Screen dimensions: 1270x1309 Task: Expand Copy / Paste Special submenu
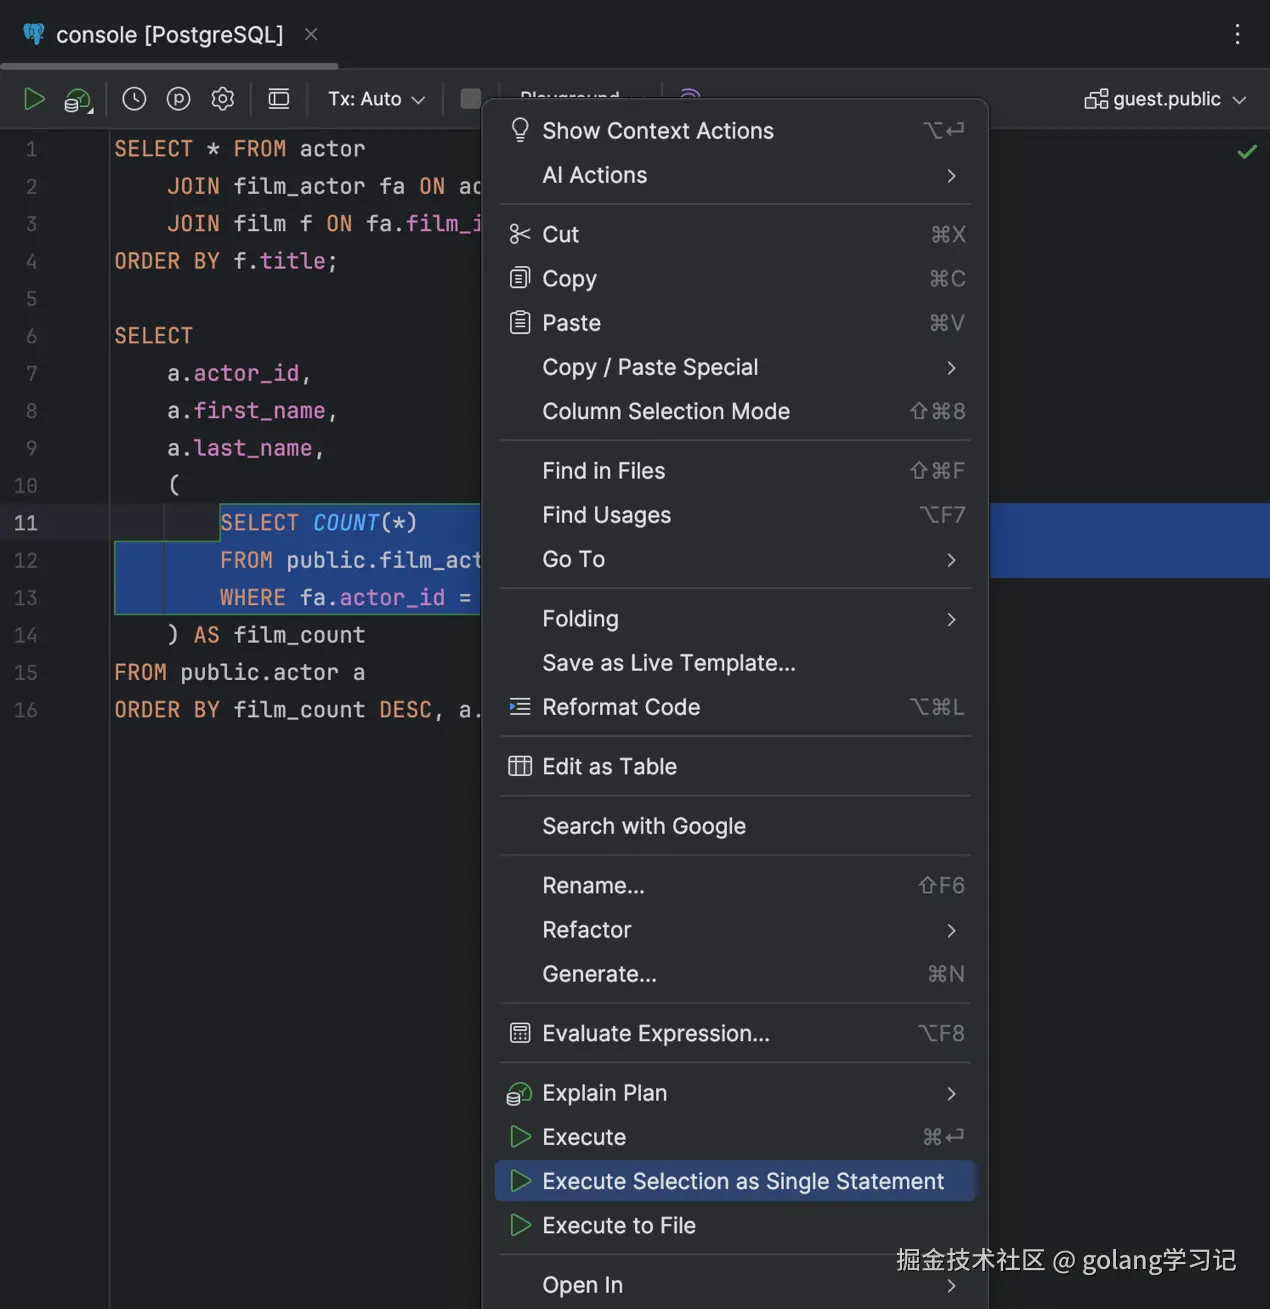[735, 367]
